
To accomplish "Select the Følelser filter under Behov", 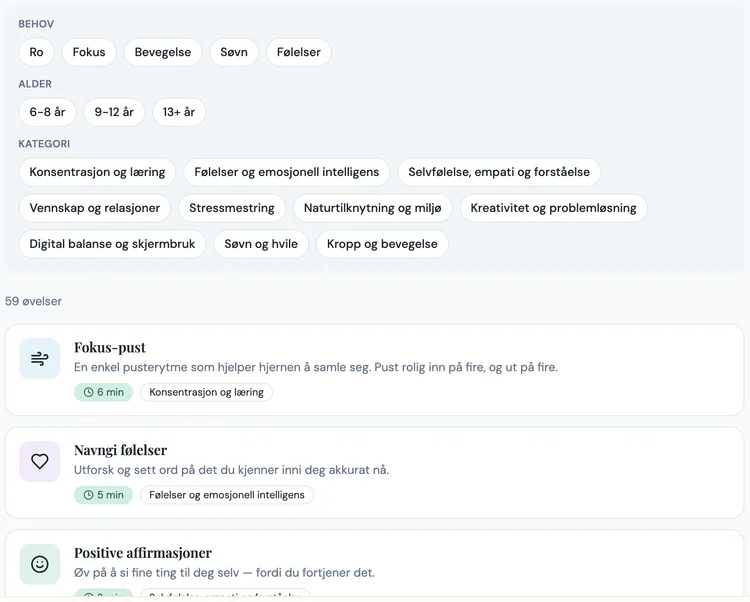I will 298,52.
